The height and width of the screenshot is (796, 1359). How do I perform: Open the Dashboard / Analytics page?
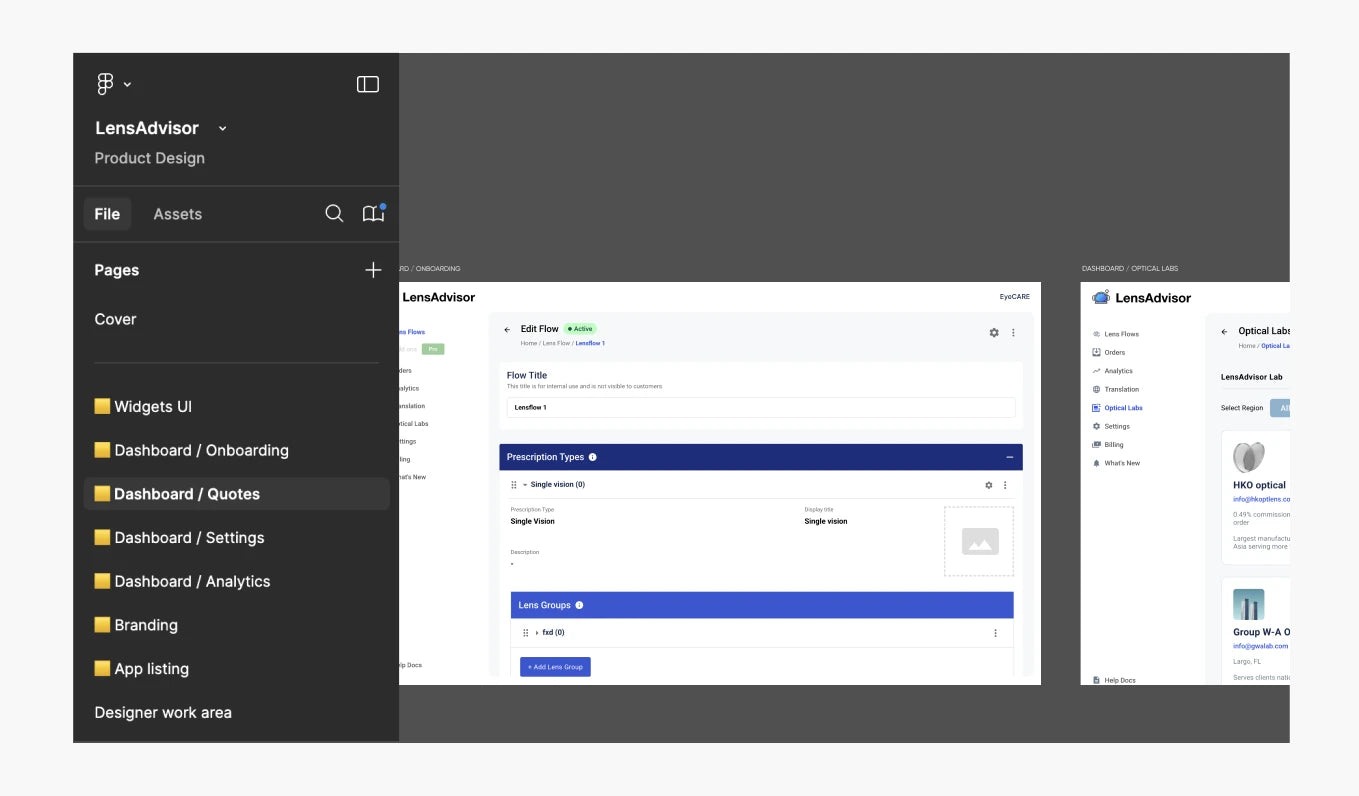[191, 581]
